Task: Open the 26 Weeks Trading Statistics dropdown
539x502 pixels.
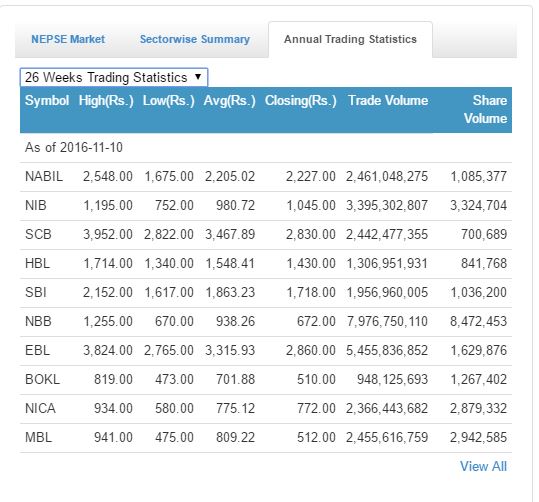Action: [114, 77]
